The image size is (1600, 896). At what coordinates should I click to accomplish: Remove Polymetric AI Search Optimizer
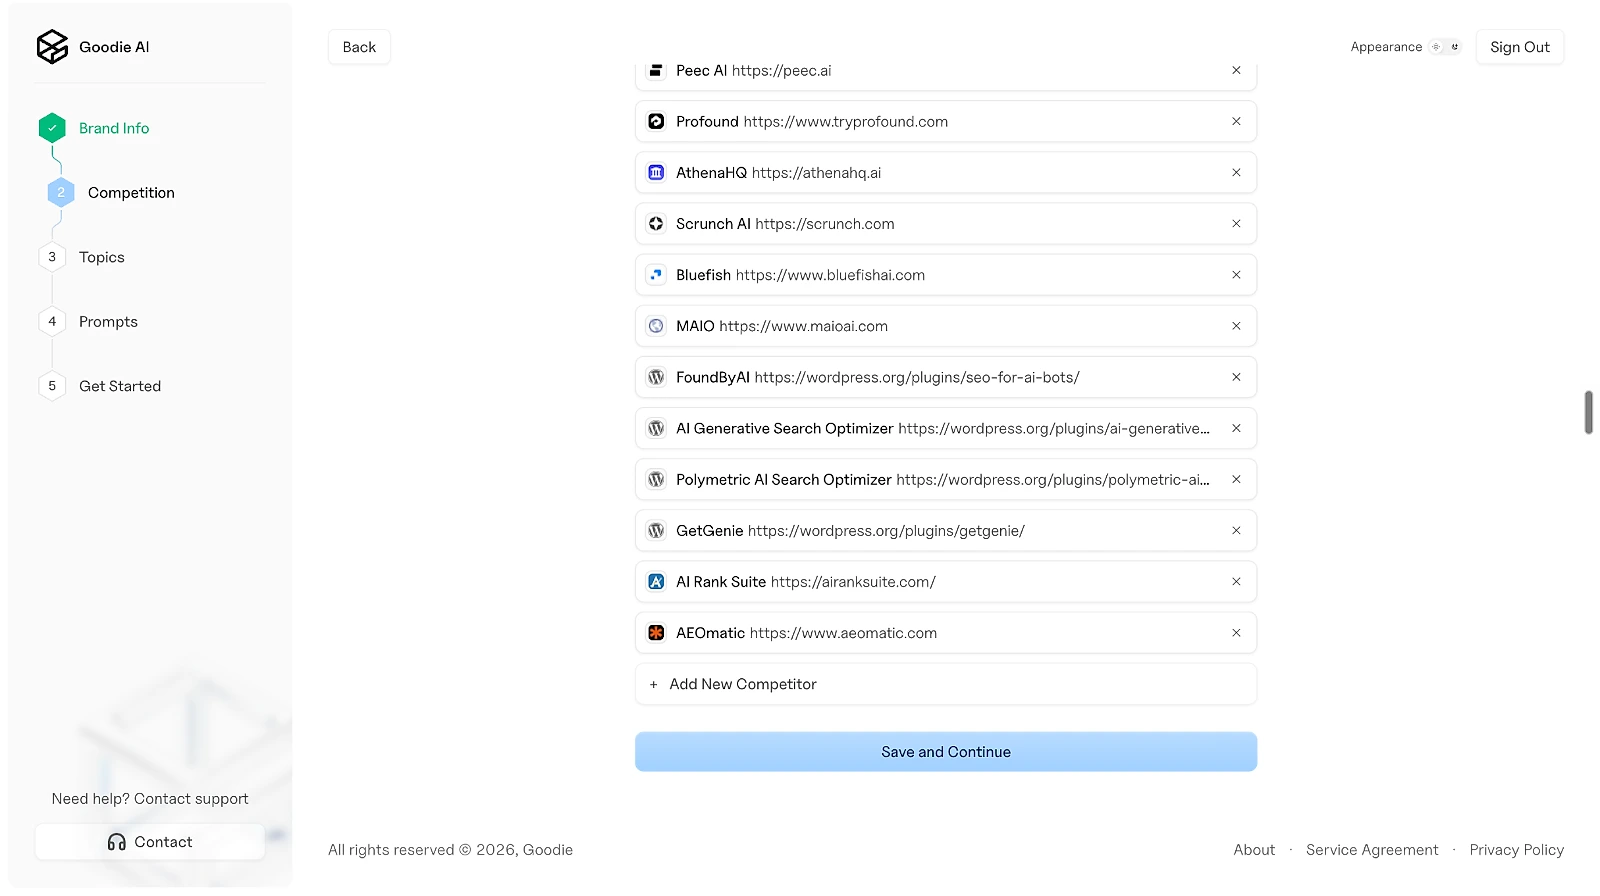[x=1236, y=479]
